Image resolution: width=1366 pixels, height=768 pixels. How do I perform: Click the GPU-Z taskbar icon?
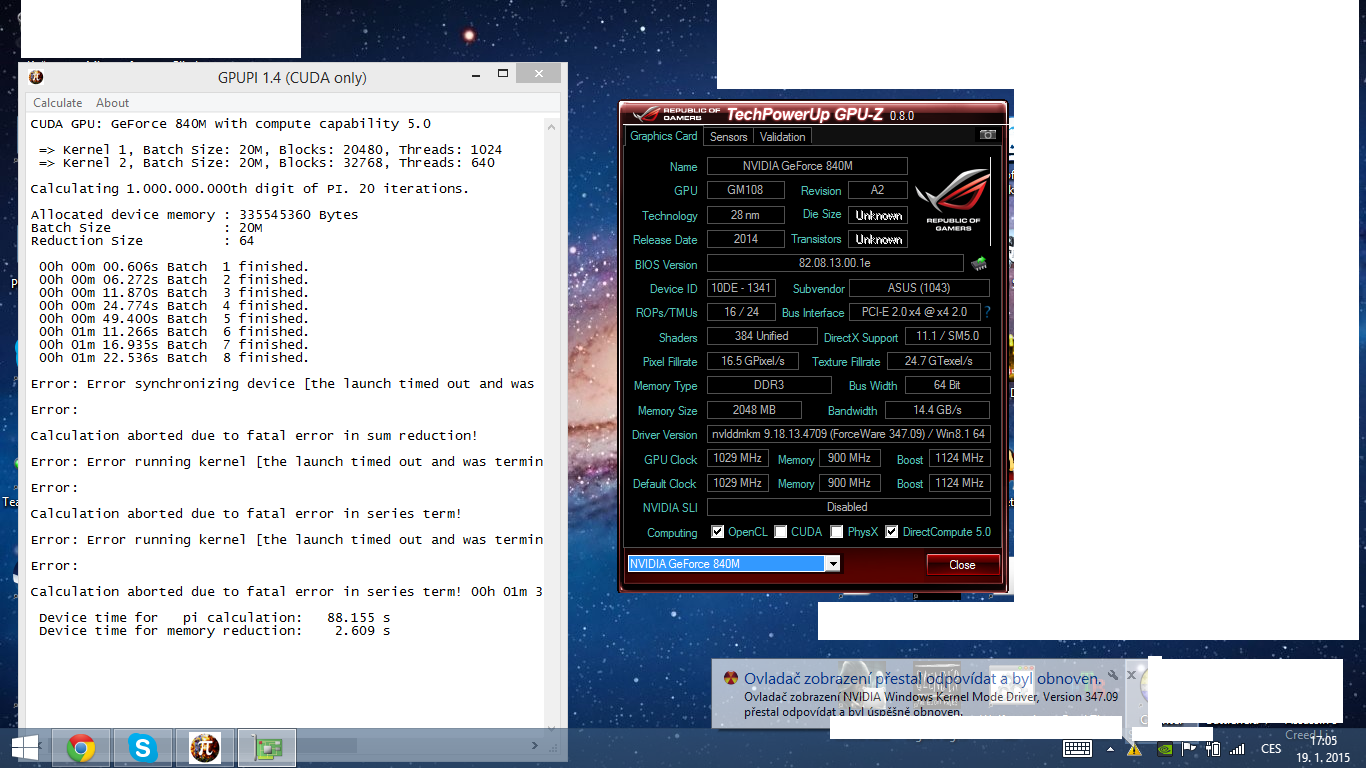[266, 747]
